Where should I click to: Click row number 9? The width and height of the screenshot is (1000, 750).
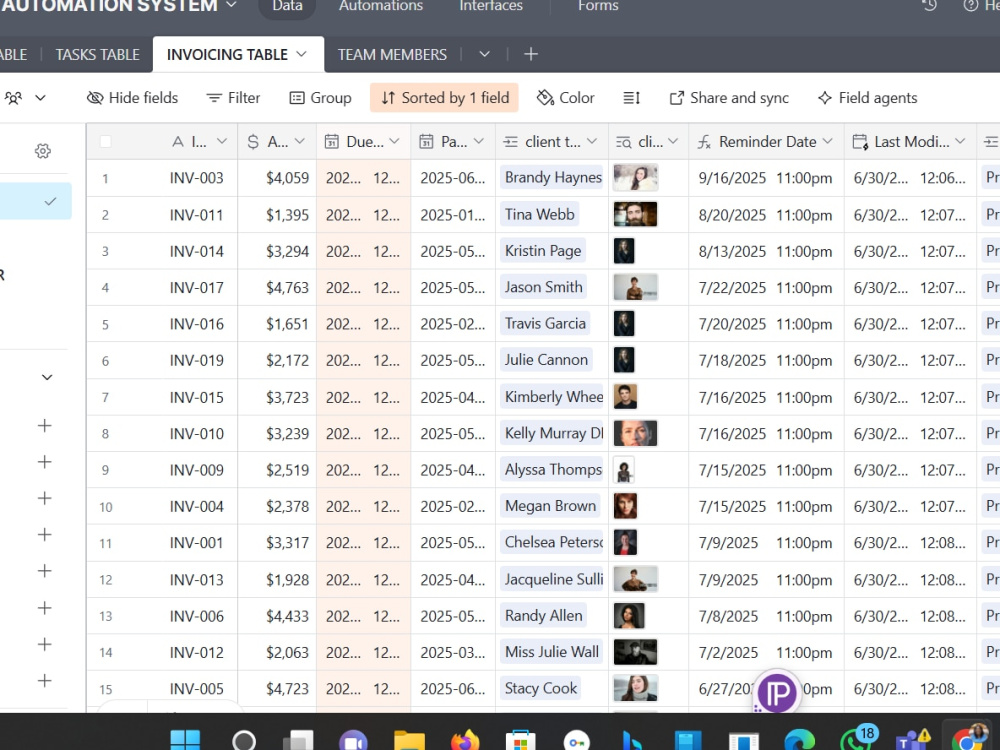[x=105, y=470]
